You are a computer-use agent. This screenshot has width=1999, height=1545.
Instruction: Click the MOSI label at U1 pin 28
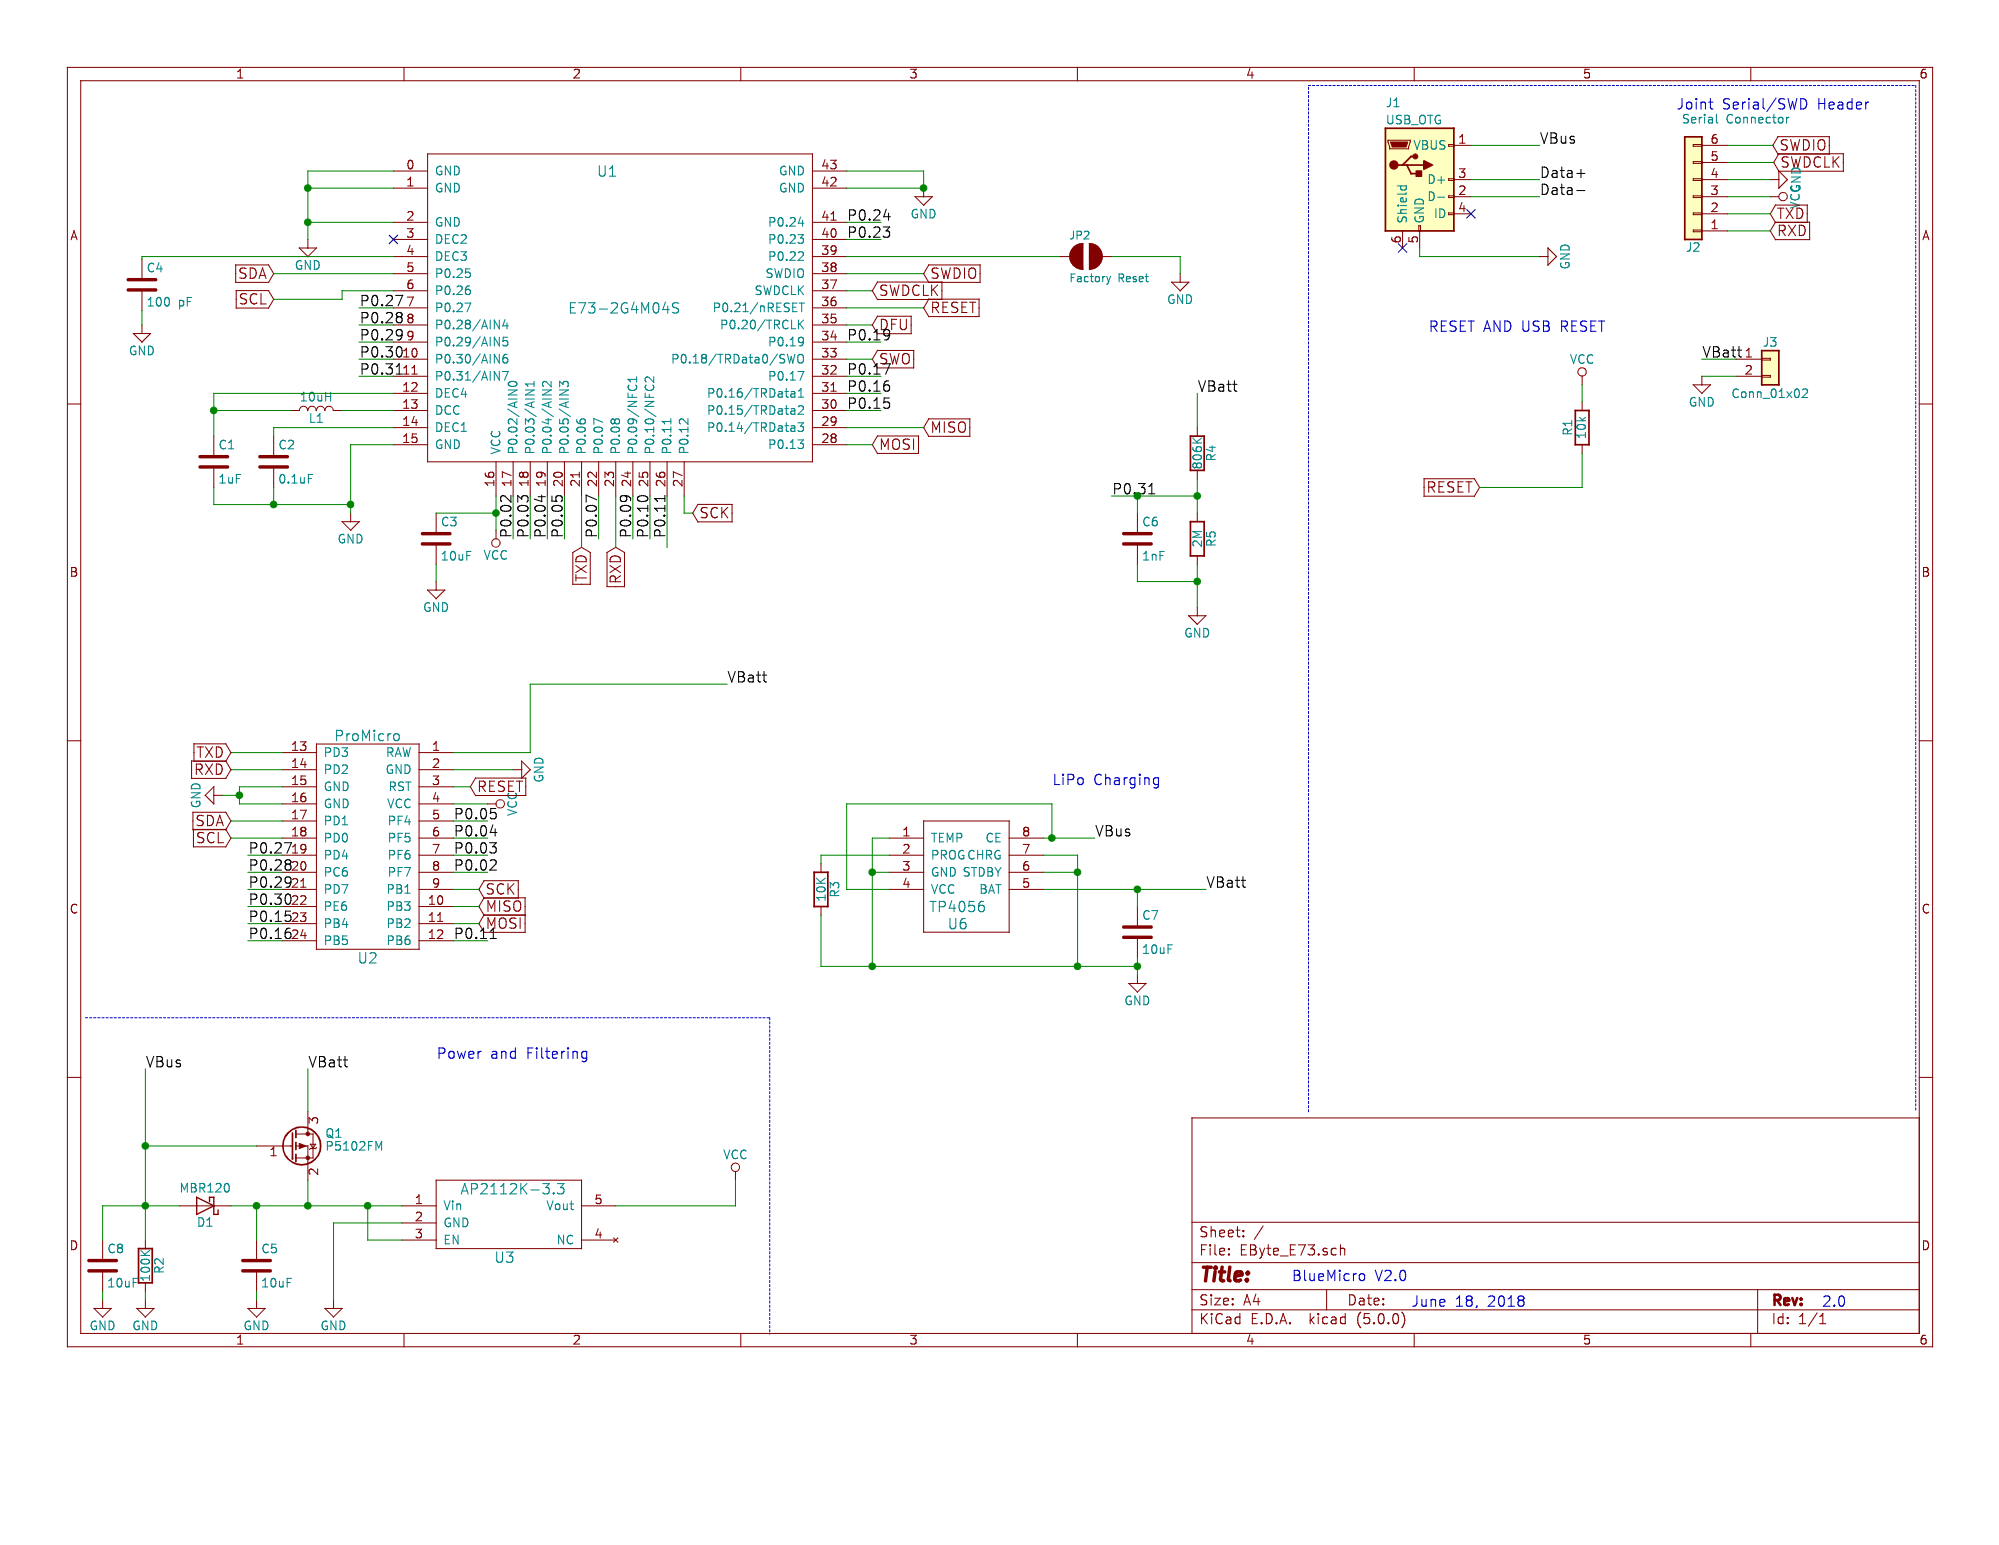click(x=895, y=444)
